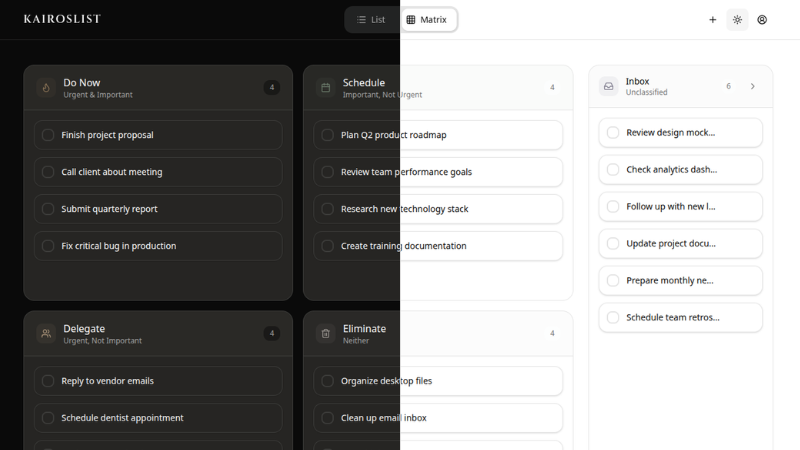The image size is (800, 450).
Task: Select the Matrix view tab
Action: pyautogui.click(x=427, y=20)
